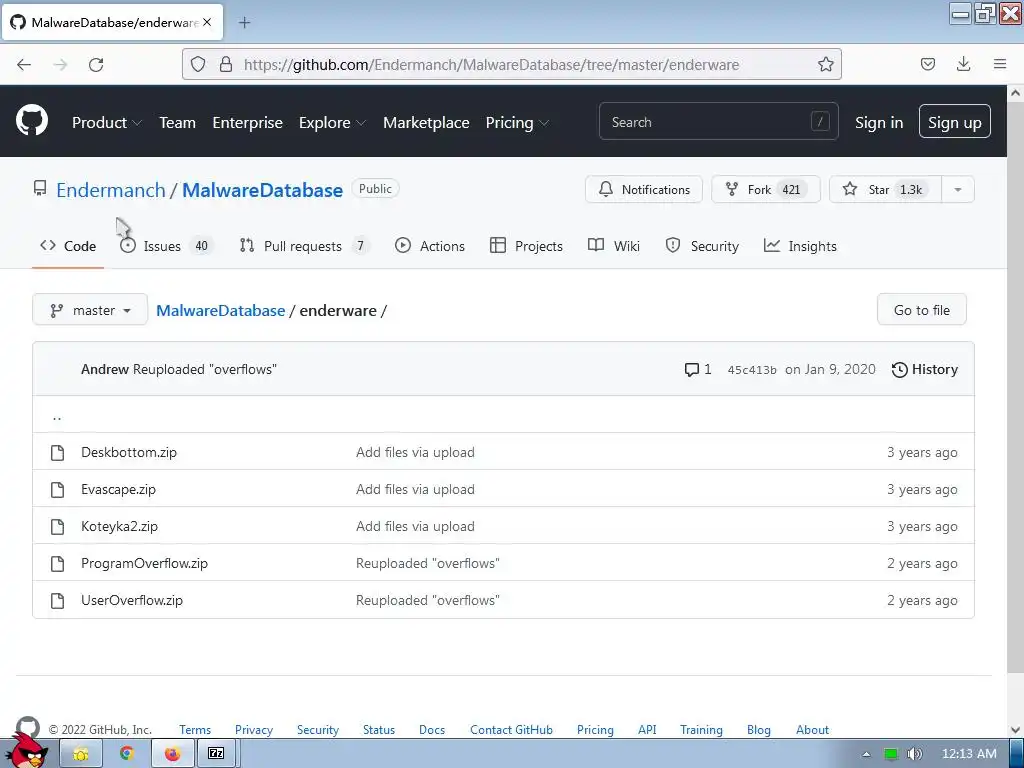1024x768 pixels.
Task: Click the file icon beside Koteyka2.zip
Action: coord(57,526)
